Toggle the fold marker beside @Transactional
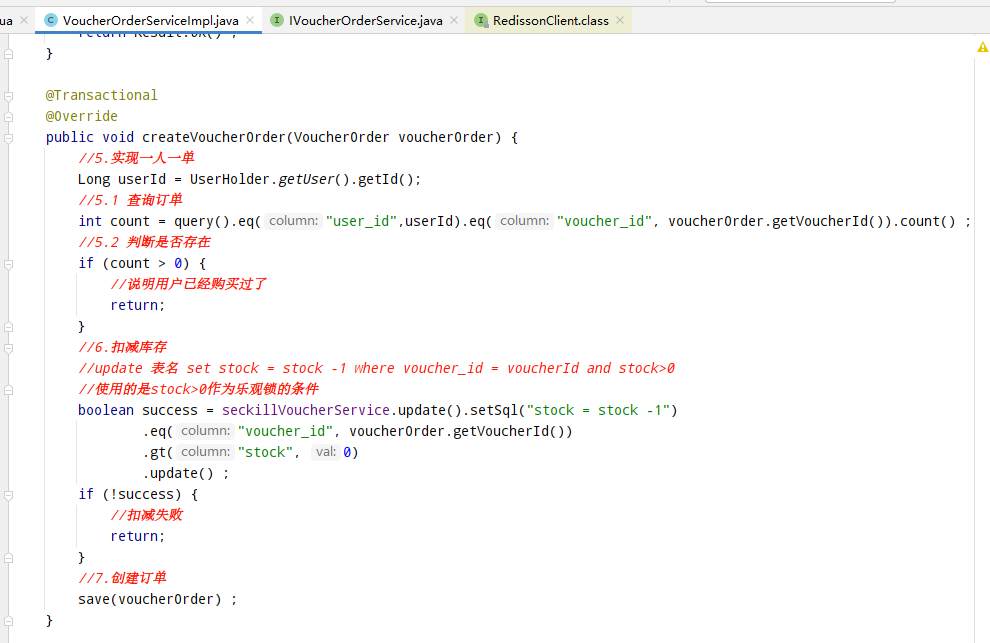The image size is (990, 643). point(8,96)
